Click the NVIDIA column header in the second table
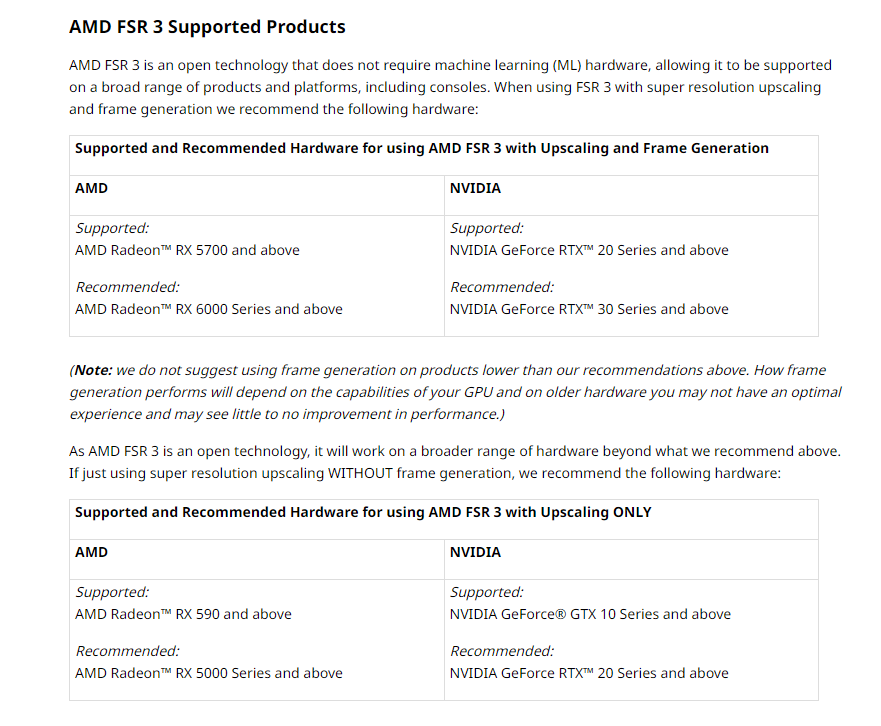 (475, 552)
